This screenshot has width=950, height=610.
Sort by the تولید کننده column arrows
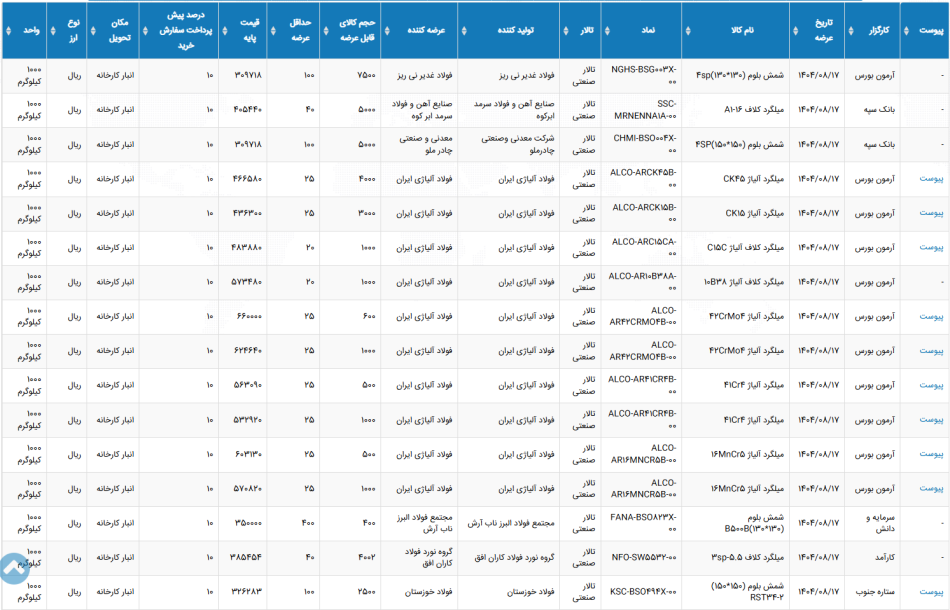[x=464, y=30]
